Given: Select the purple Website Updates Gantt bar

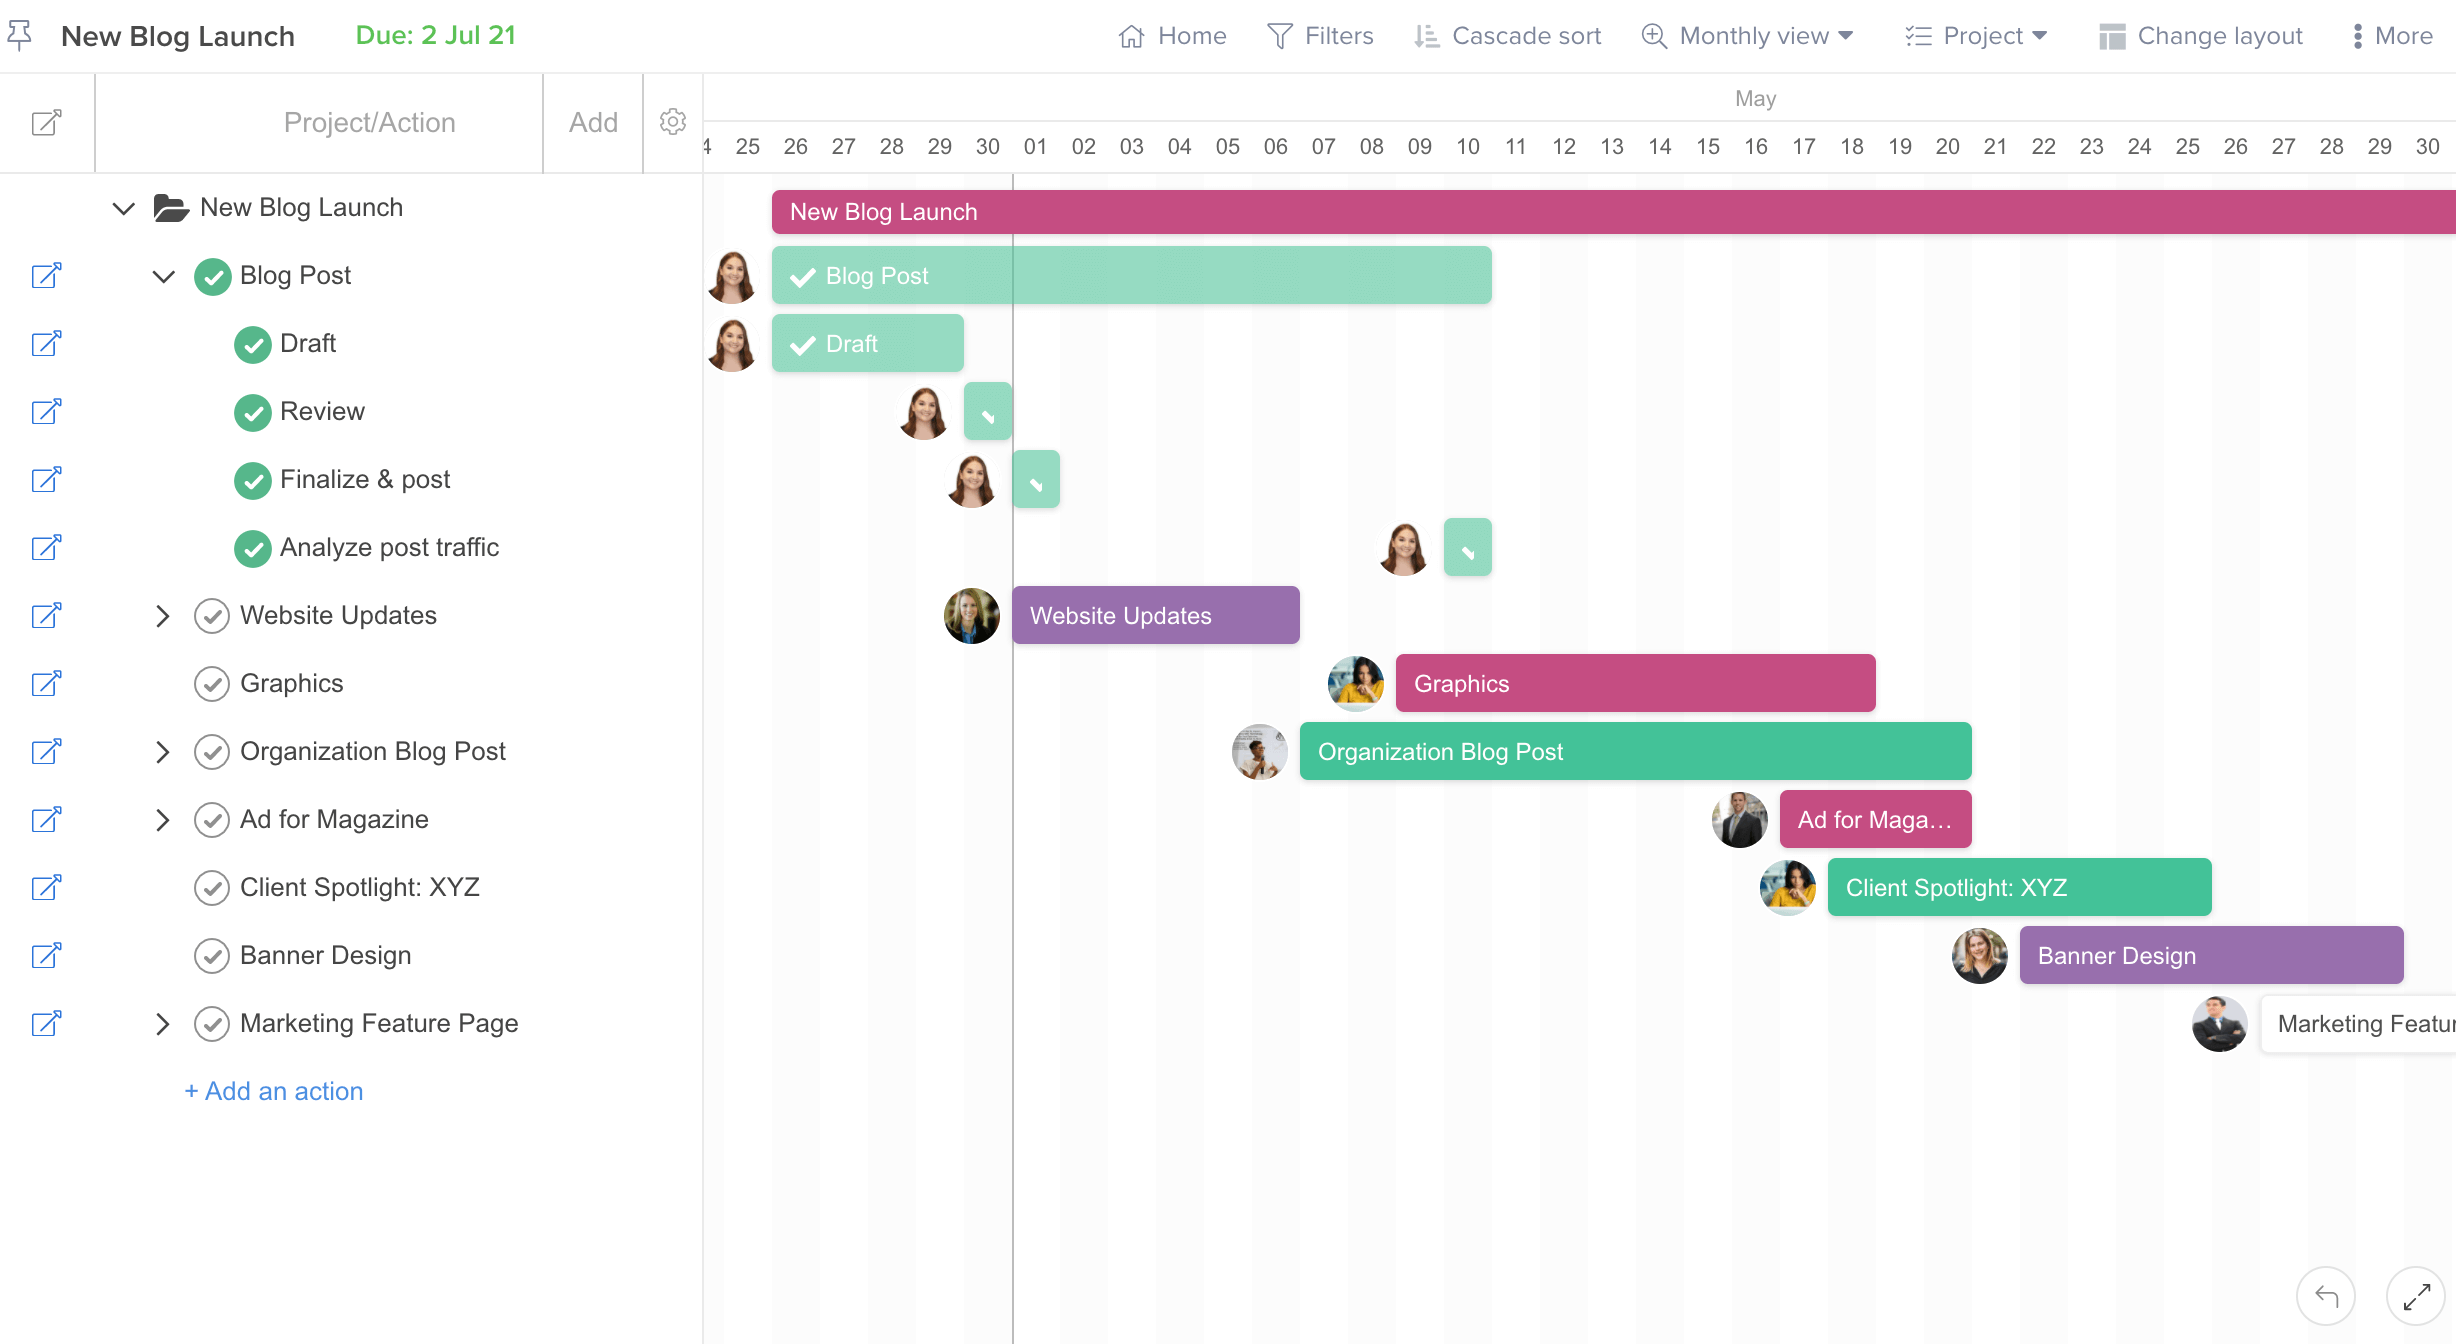Looking at the screenshot, I should click(1155, 615).
